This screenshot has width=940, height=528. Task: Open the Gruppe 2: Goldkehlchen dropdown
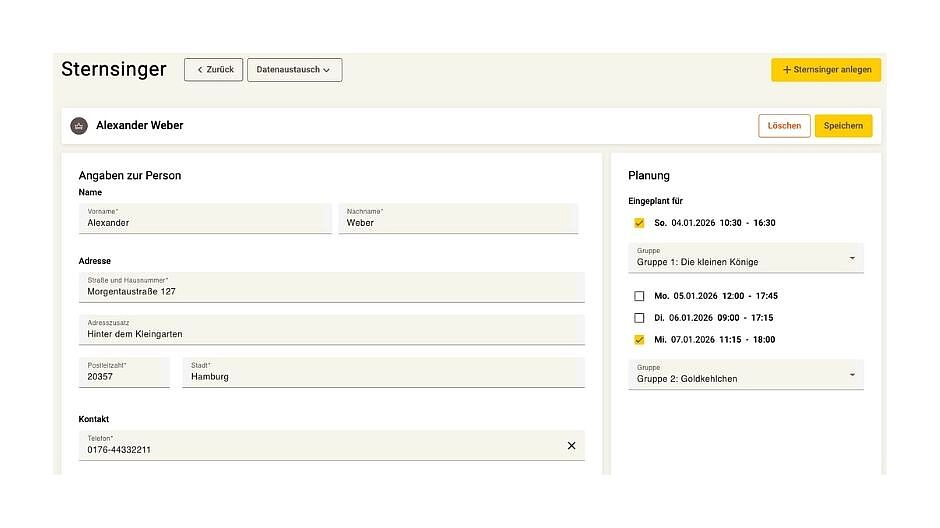click(746, 375)
